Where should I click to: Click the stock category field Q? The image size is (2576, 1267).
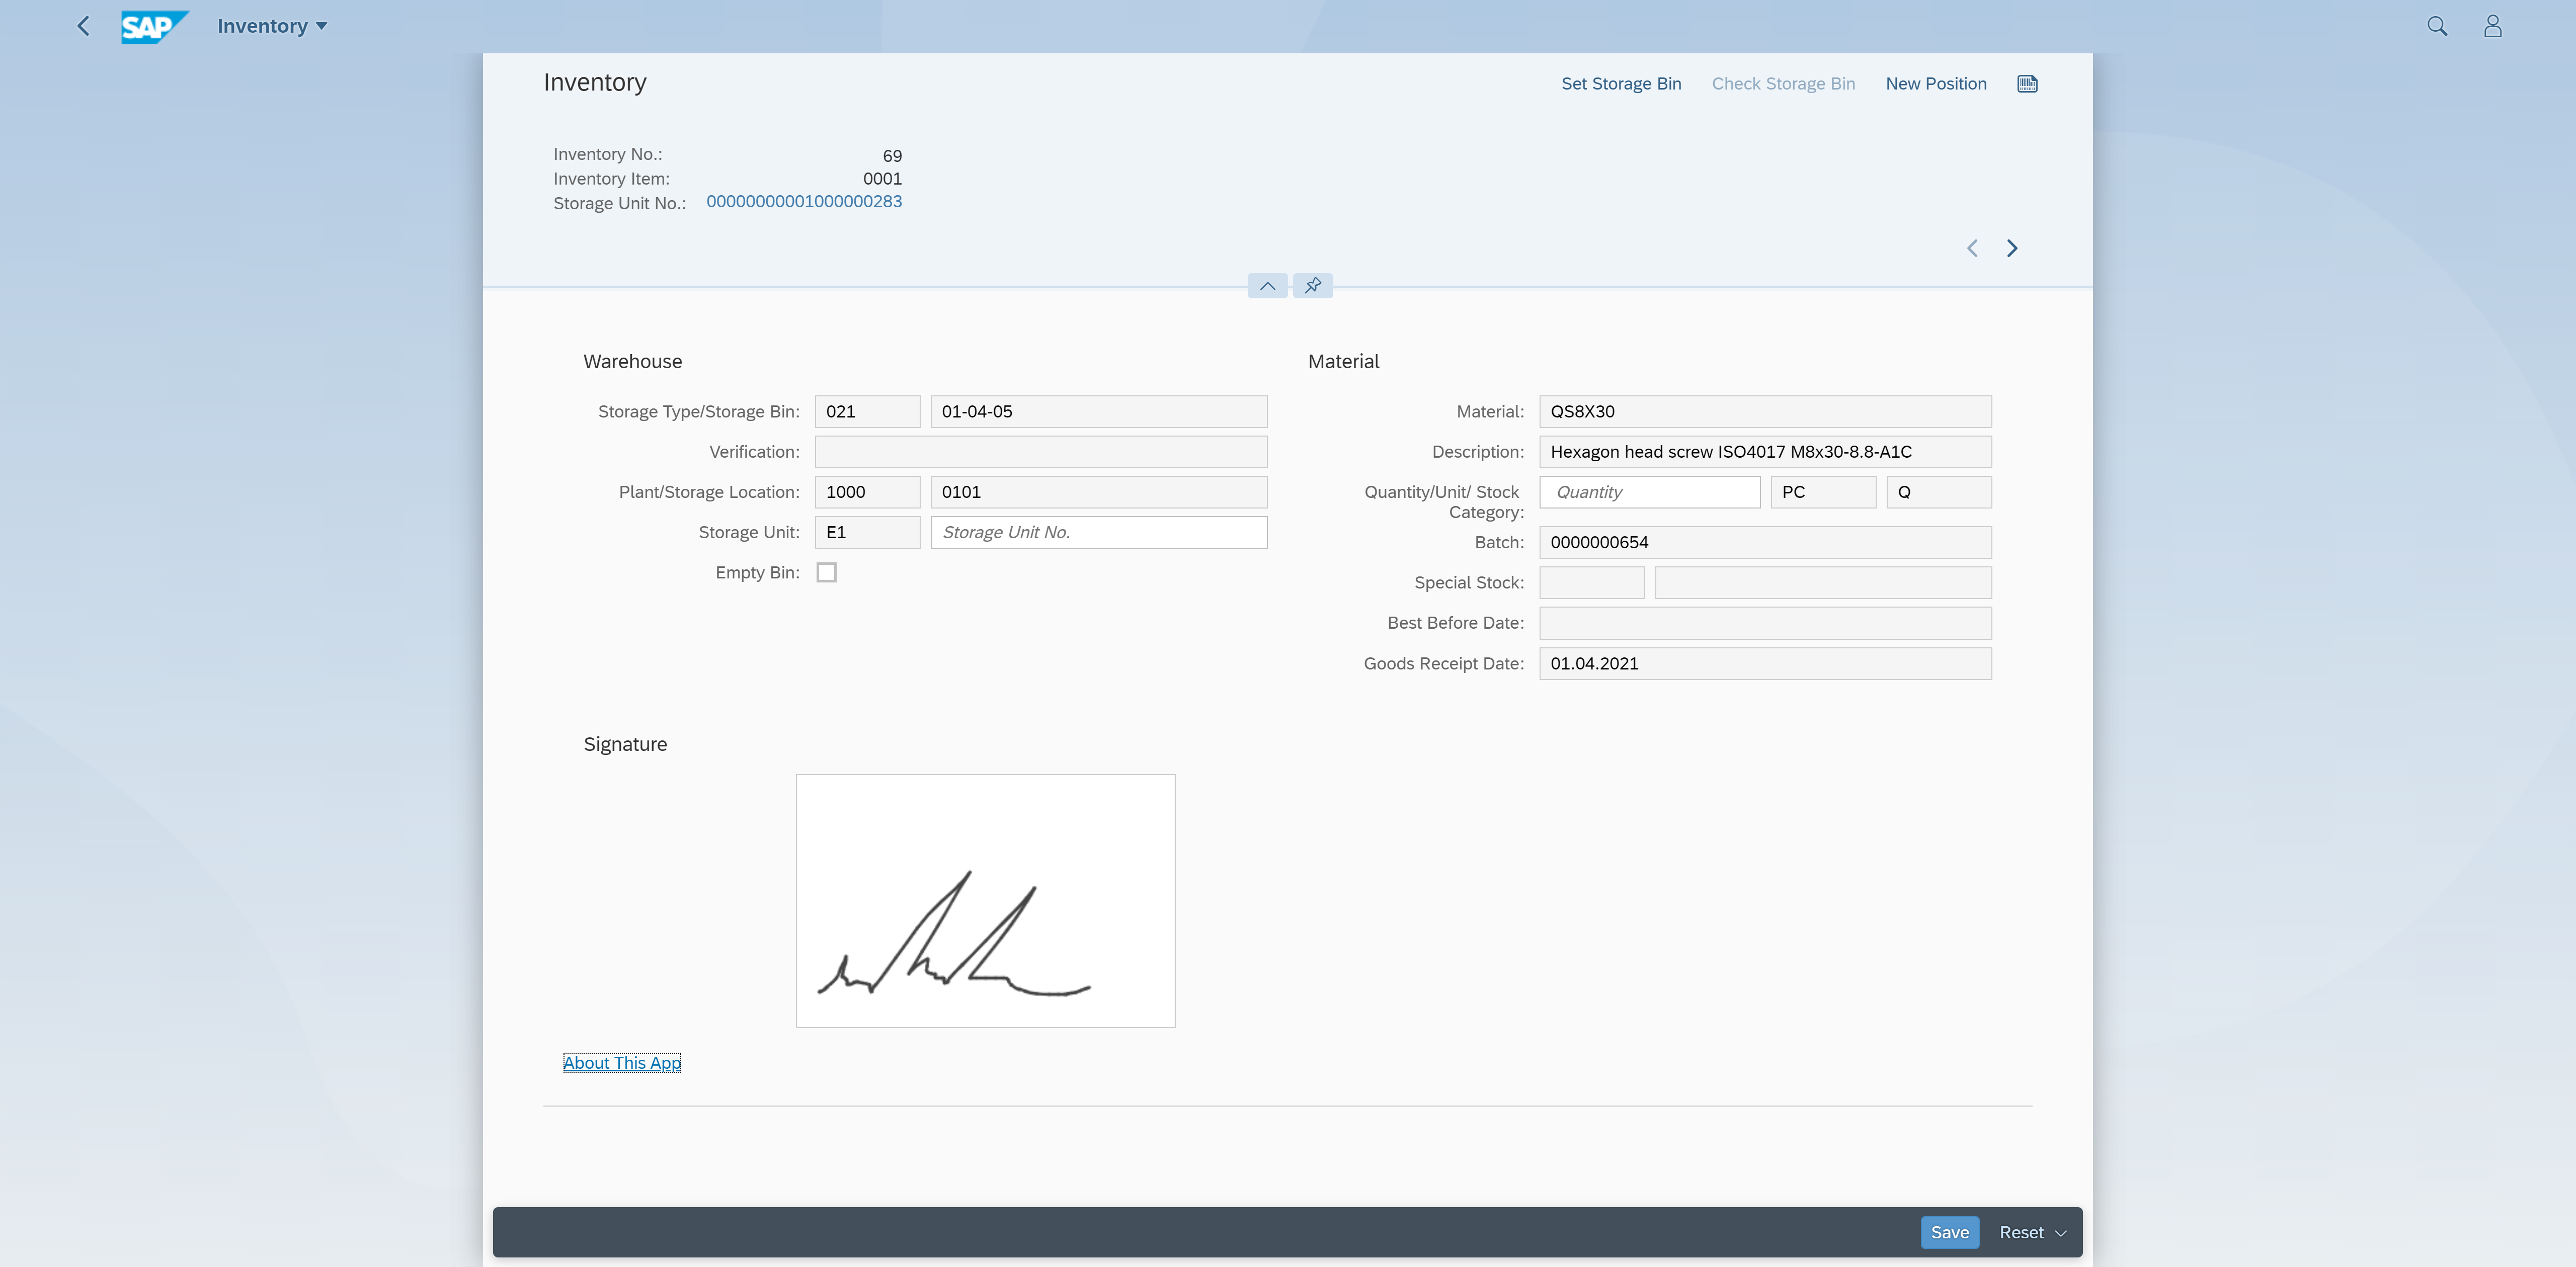coord(1939,492)
